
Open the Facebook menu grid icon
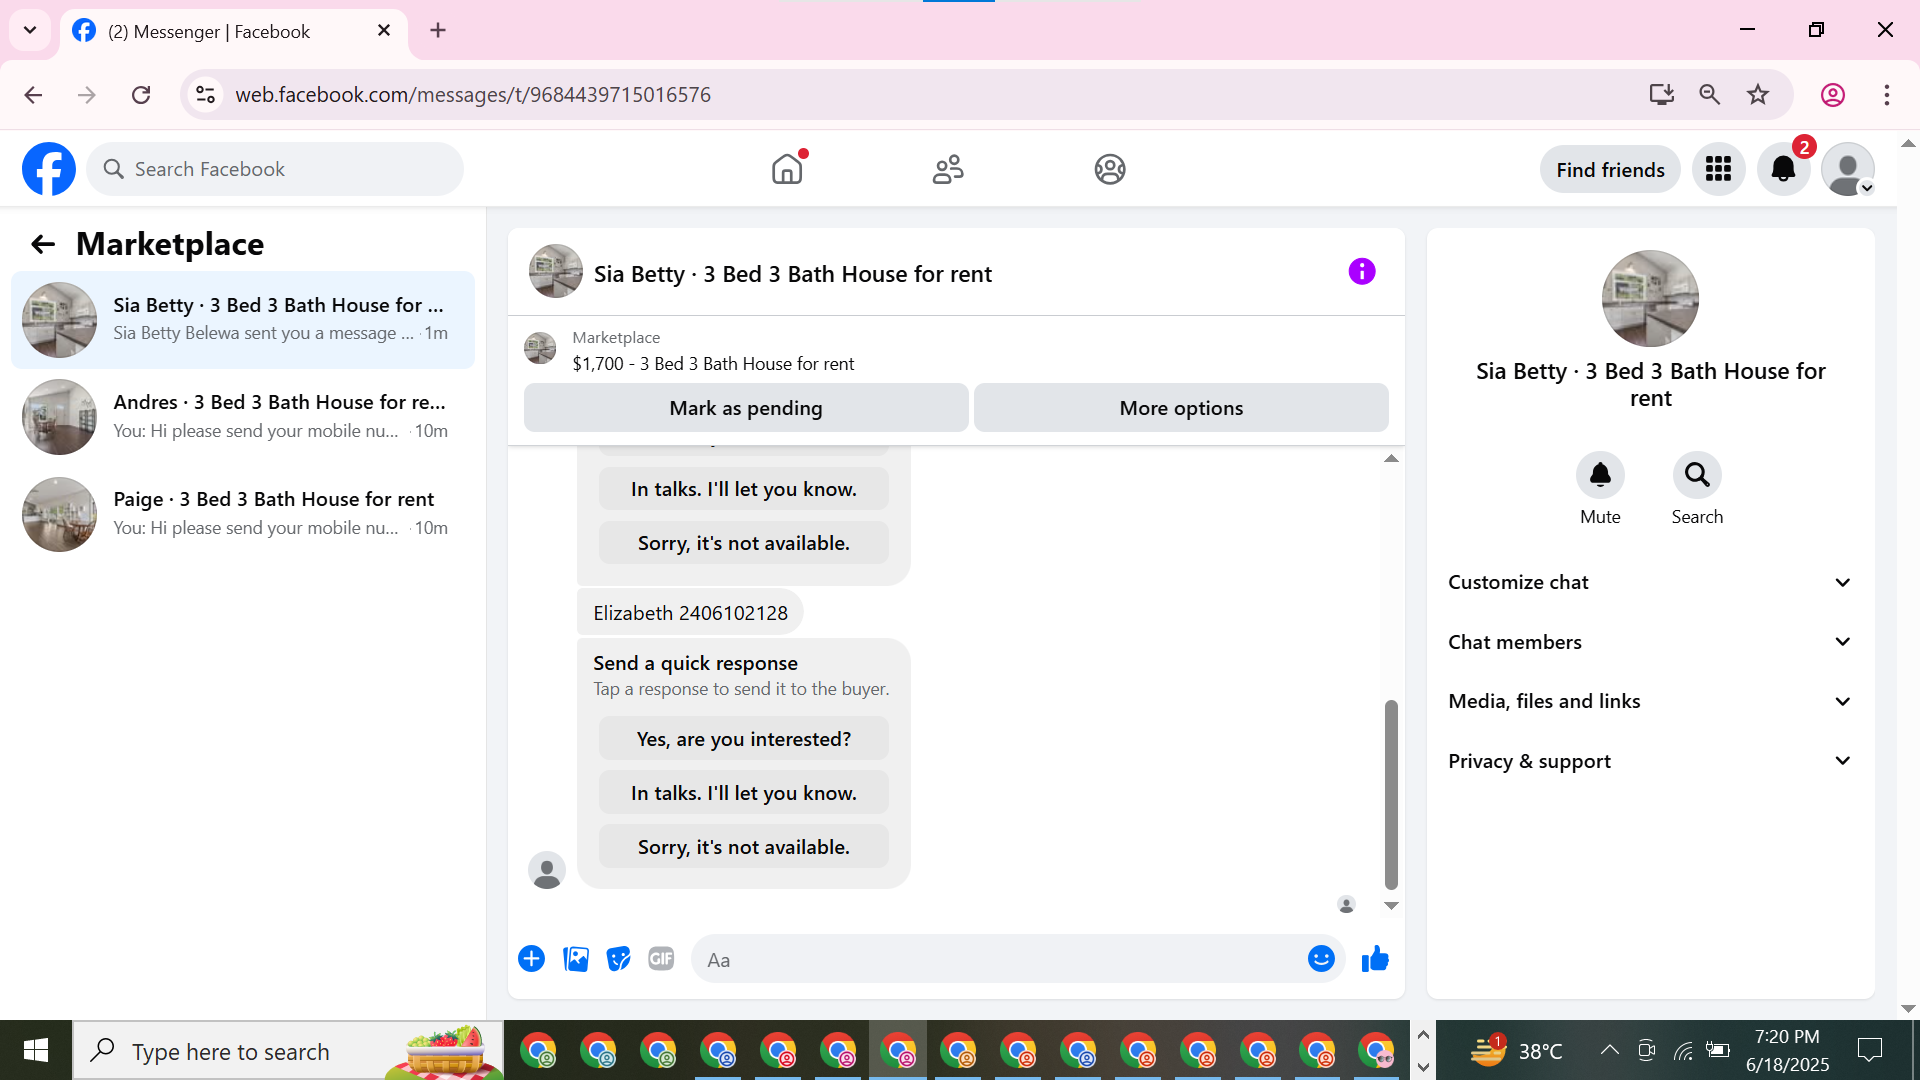point(1718,169)
